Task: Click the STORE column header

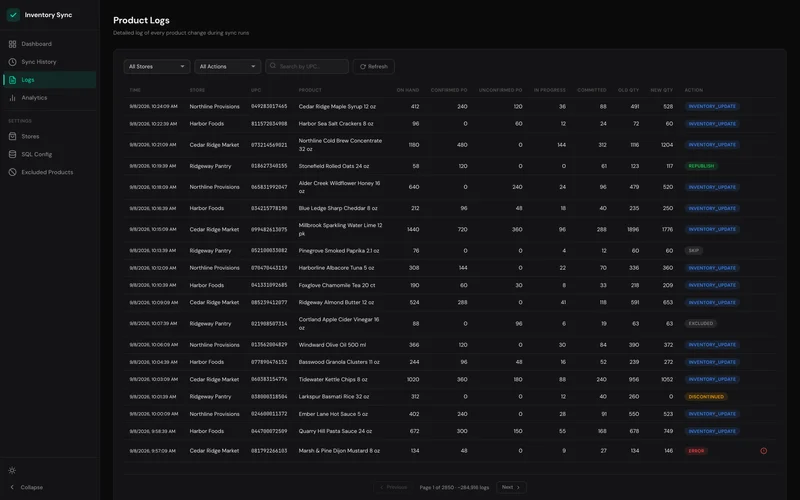Action: (197, 90)
